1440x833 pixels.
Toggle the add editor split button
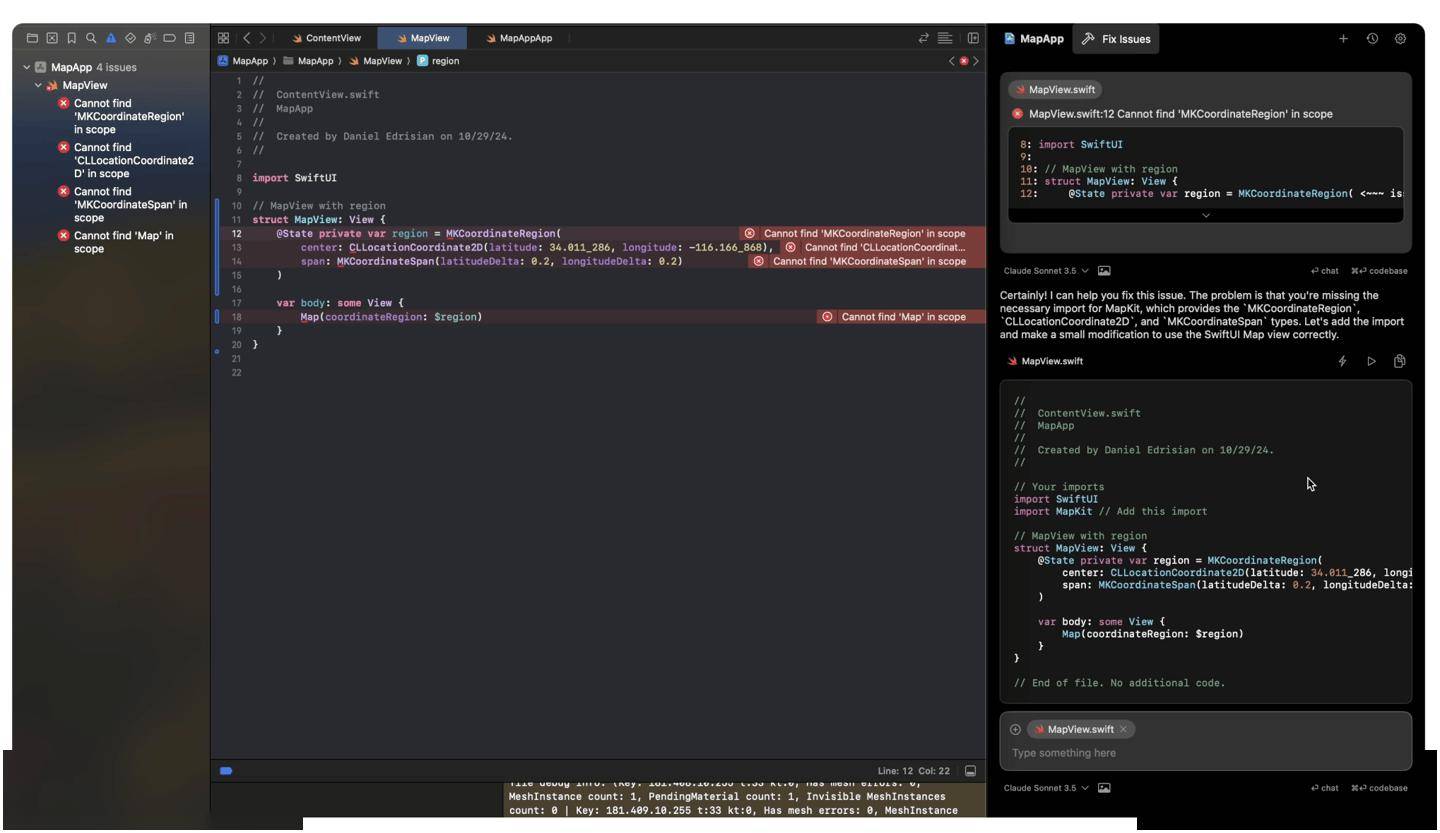click(x=972, y=38)
